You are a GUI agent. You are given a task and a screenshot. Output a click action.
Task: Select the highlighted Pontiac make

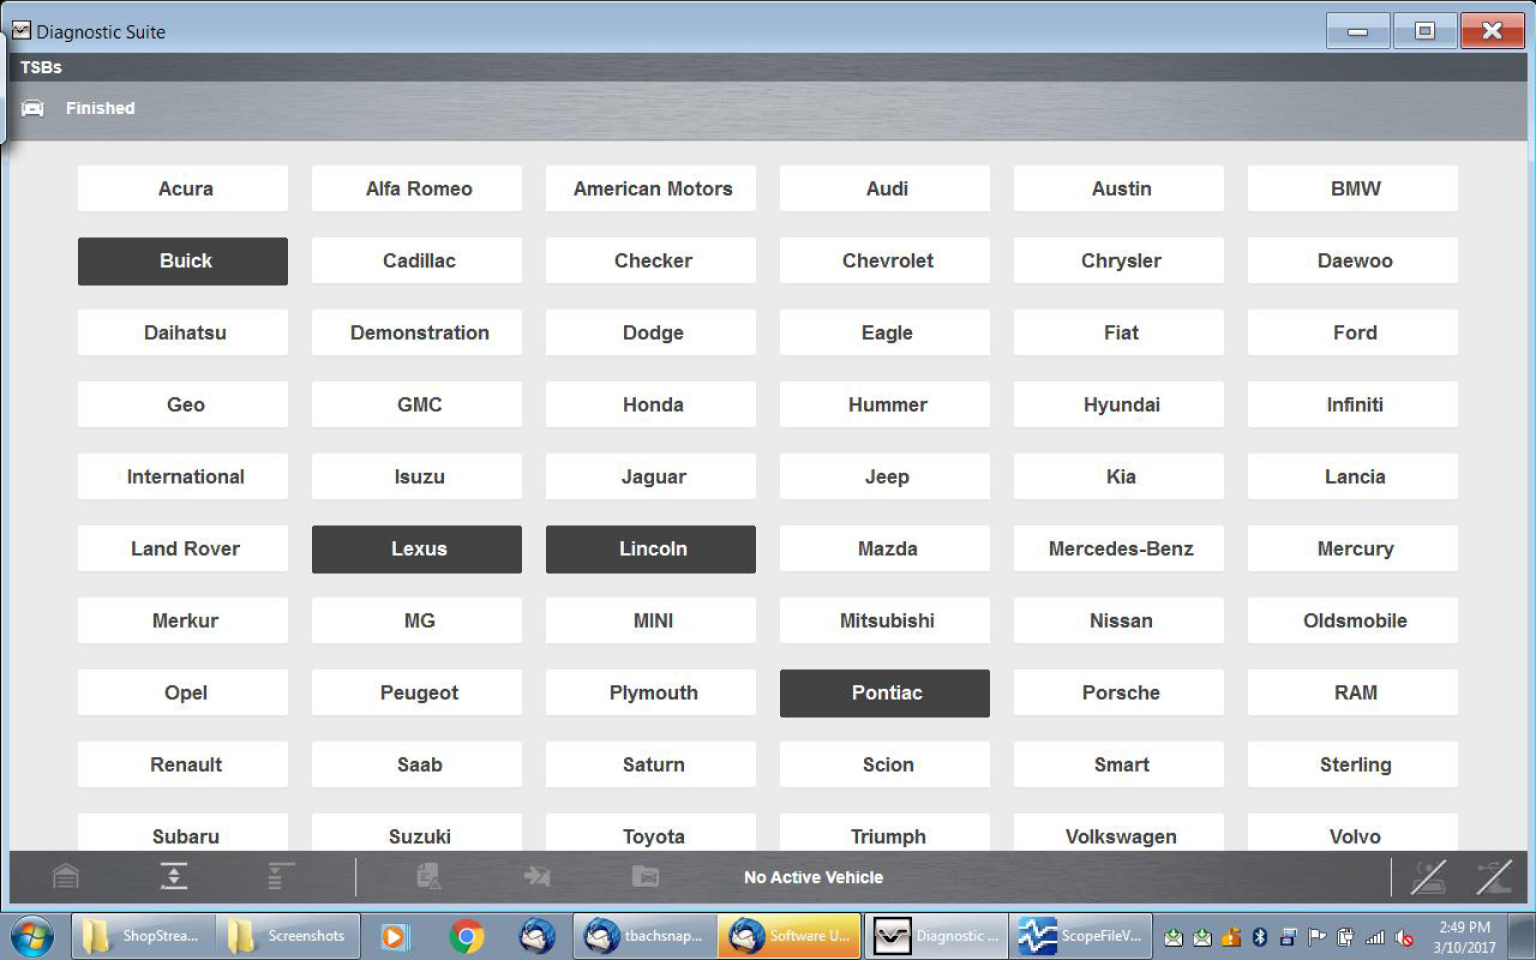tap(885, 693)
